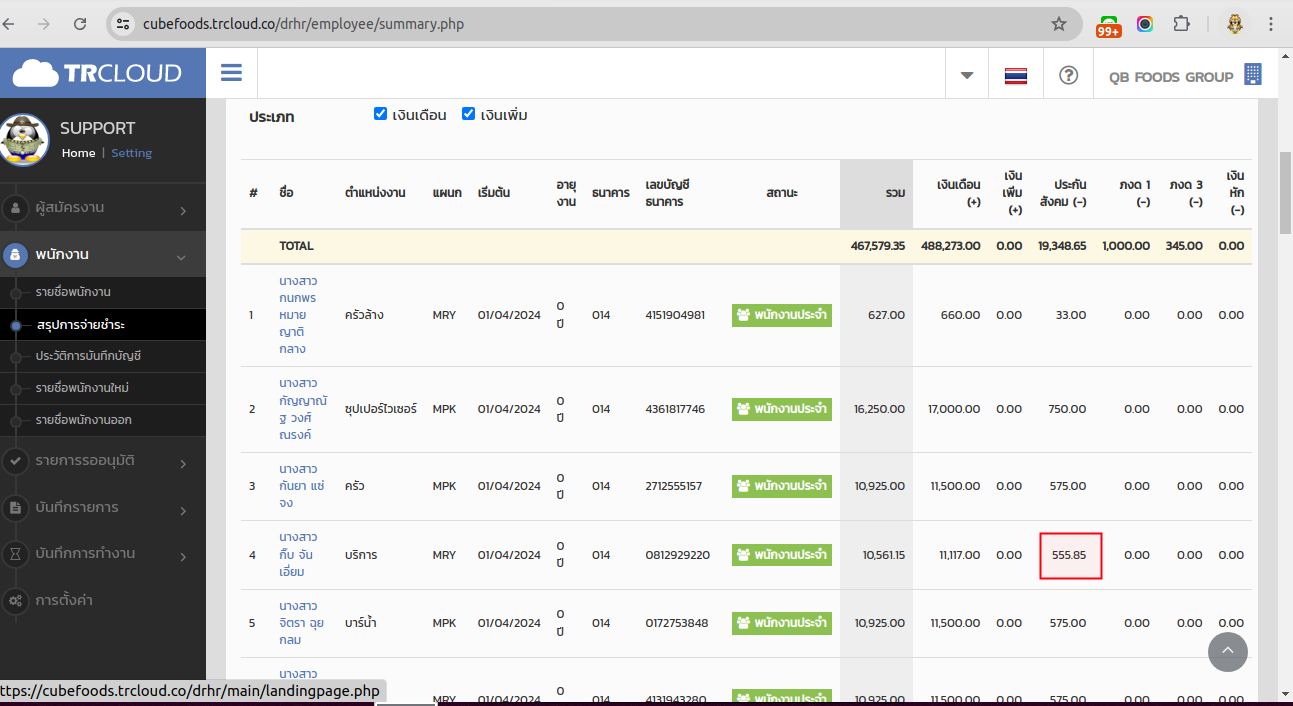Screen dimensions: 1293x706
Task: Click the hamburger menu icon
Action: click(x=232, y=73)
